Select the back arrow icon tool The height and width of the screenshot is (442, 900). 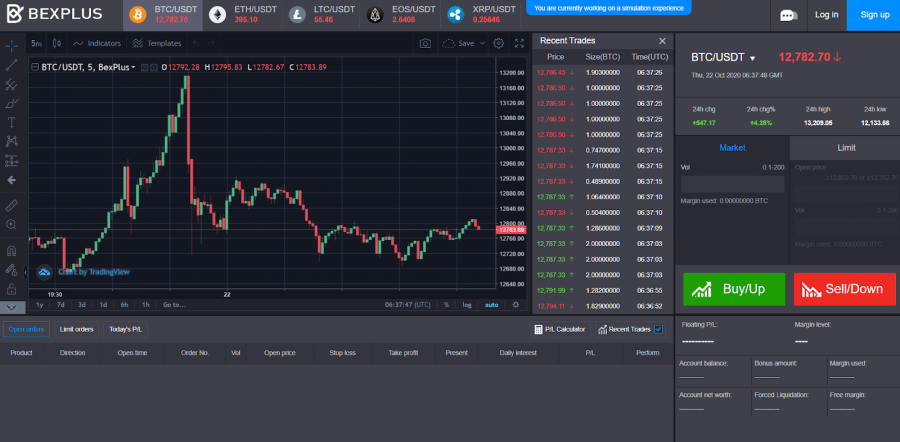click(11, 180)
